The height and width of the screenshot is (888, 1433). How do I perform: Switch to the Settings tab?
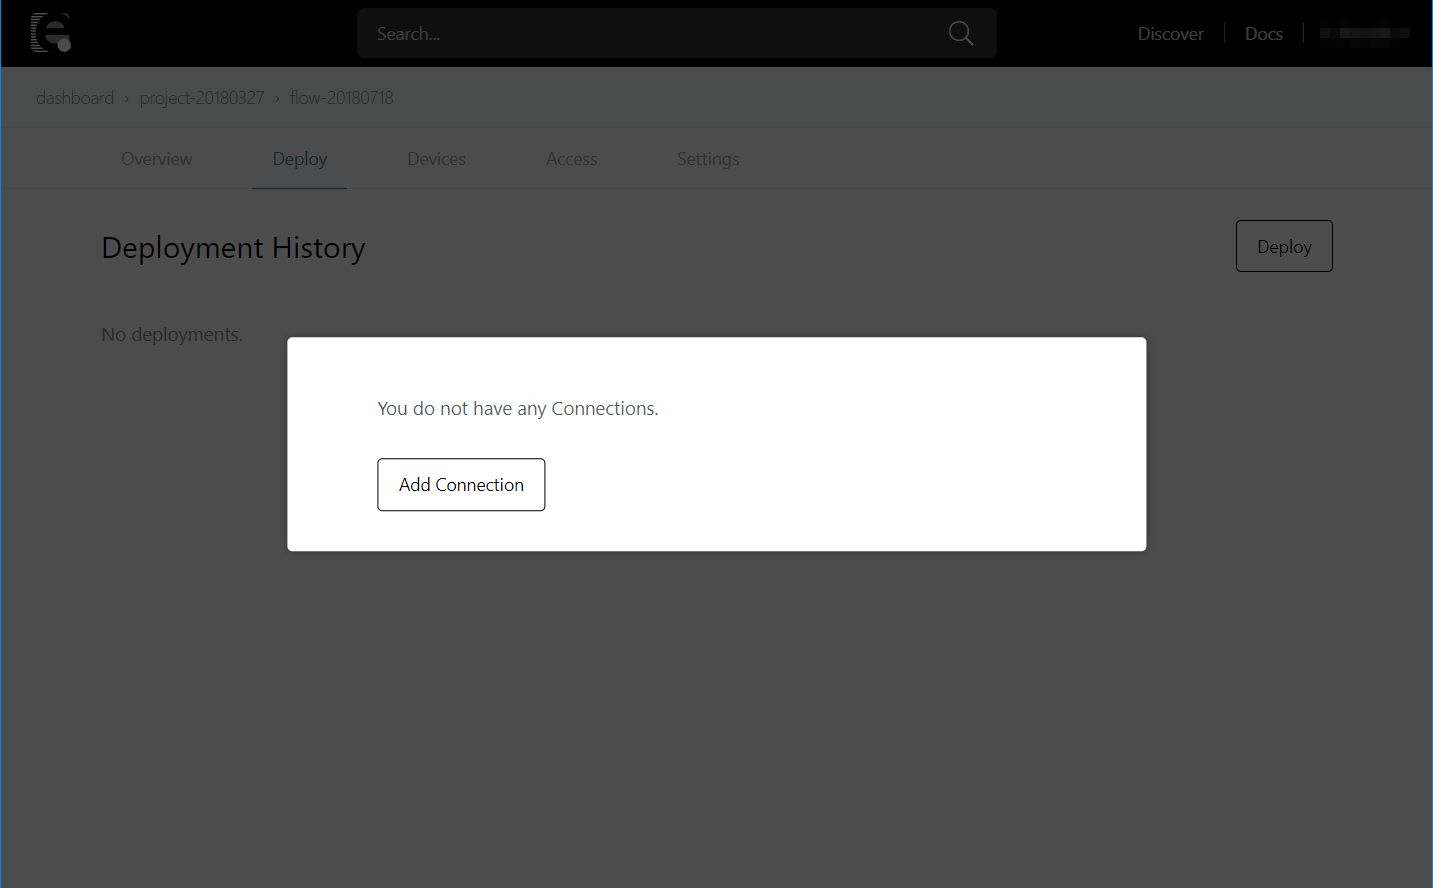pos(707,158)
